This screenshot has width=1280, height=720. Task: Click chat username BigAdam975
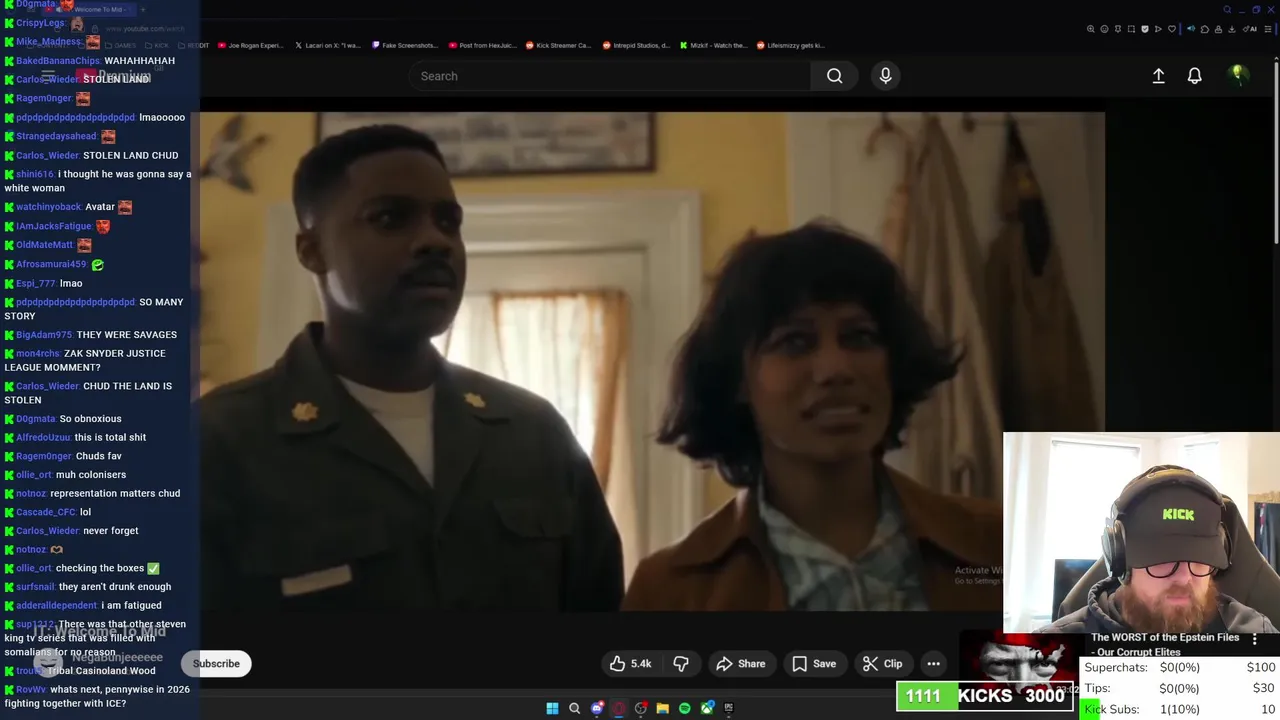point(44,335)
